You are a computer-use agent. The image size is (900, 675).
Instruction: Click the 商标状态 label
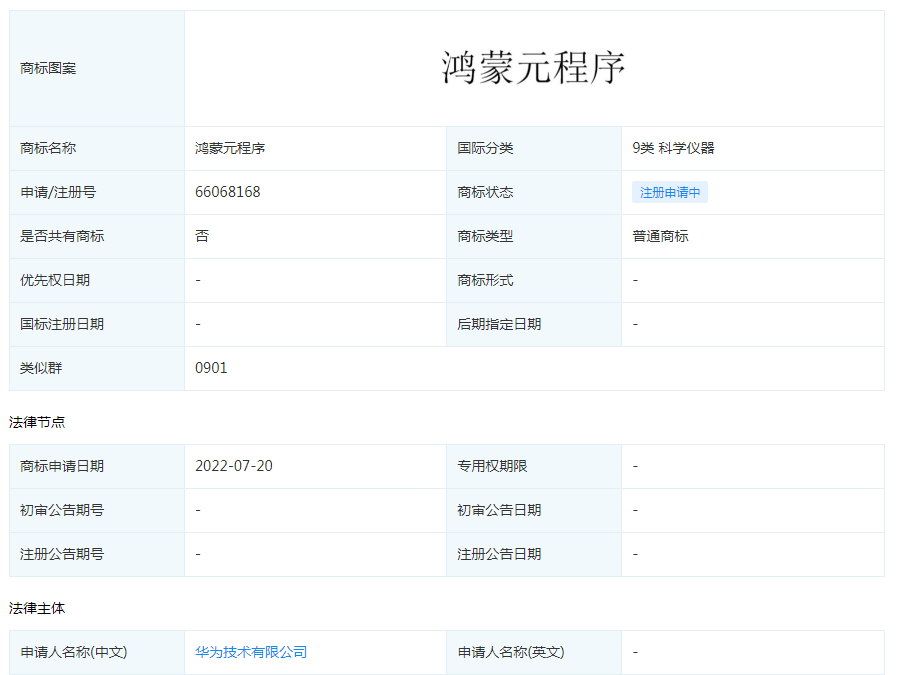(x=485, y=192)
